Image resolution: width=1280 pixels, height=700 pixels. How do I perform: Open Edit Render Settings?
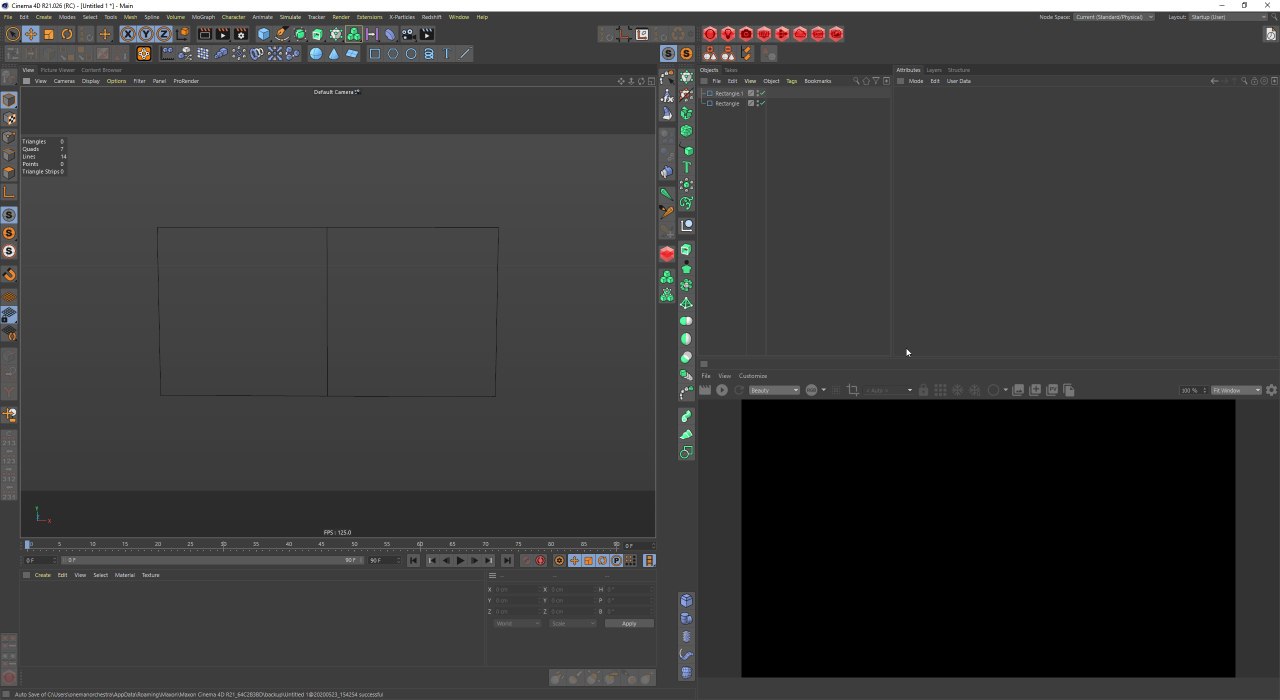click(x=241, y=34)
